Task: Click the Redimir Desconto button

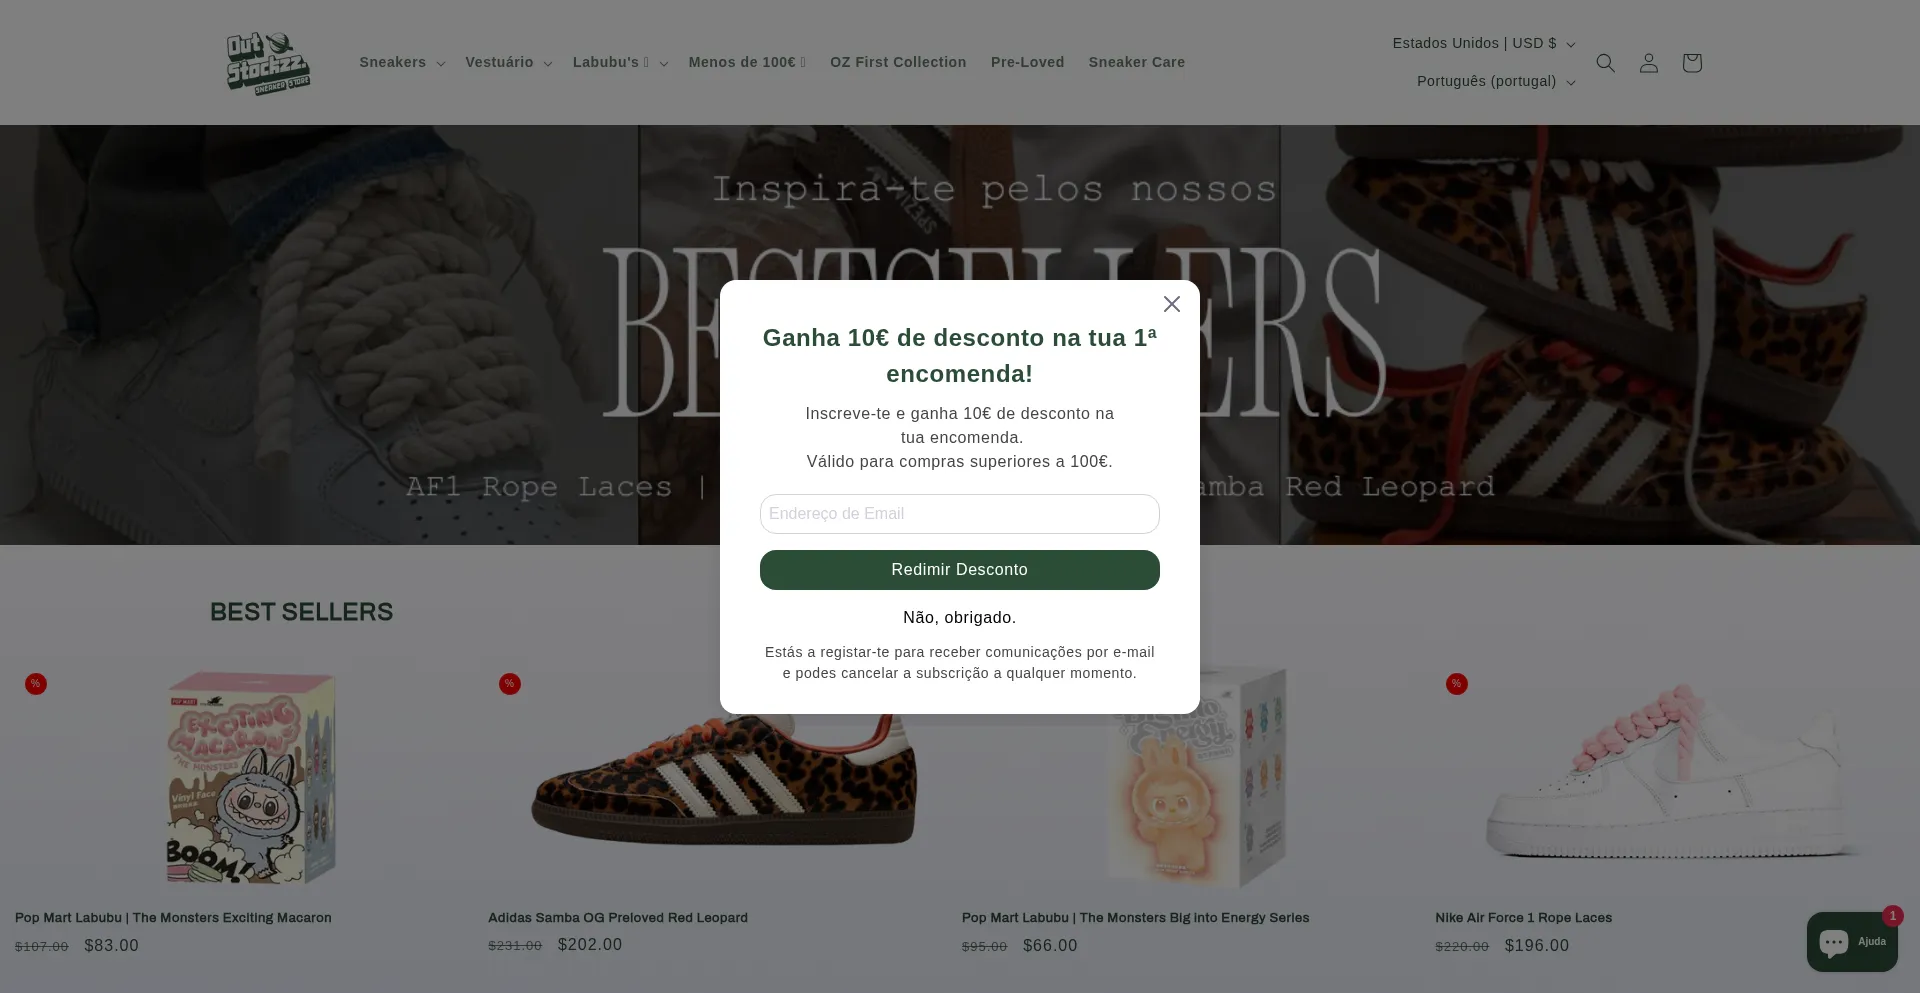Action: click(x=960, y=570)
